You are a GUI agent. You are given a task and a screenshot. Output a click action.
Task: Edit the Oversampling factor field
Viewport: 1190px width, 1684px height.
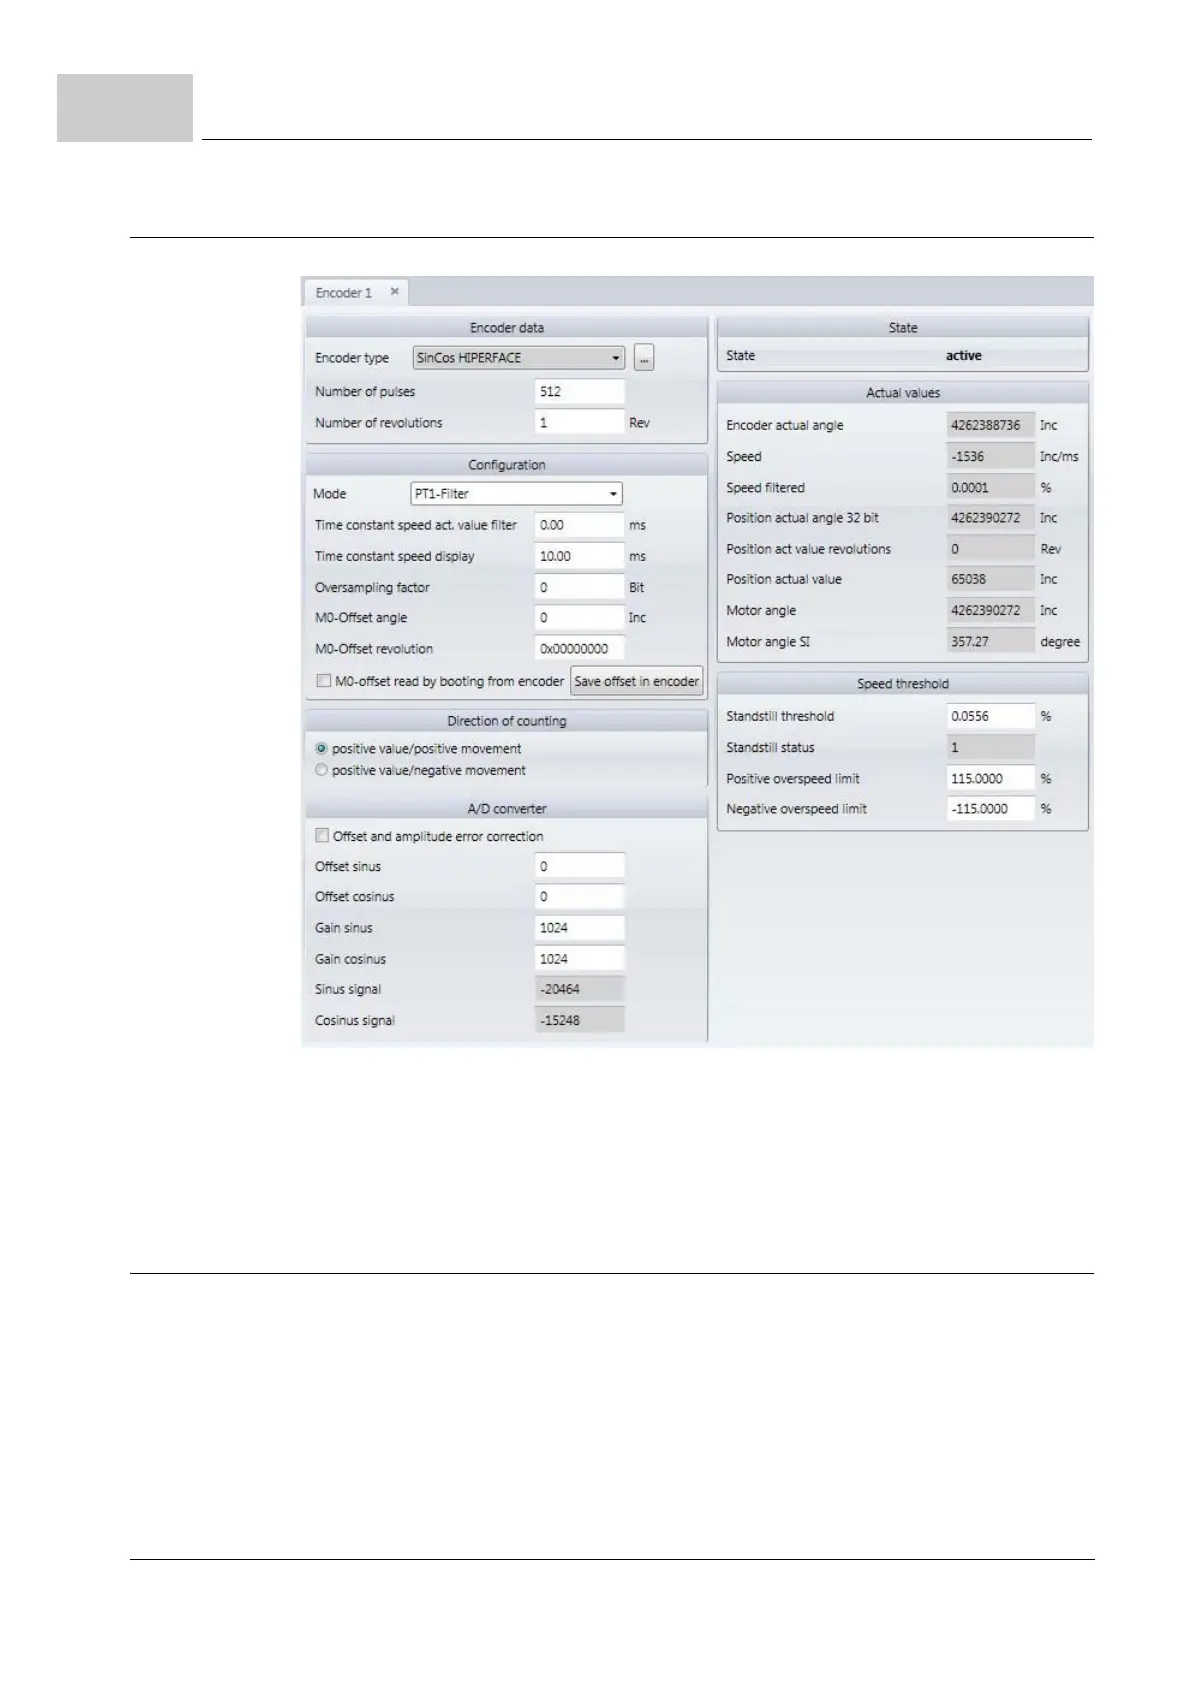point(580,587)
